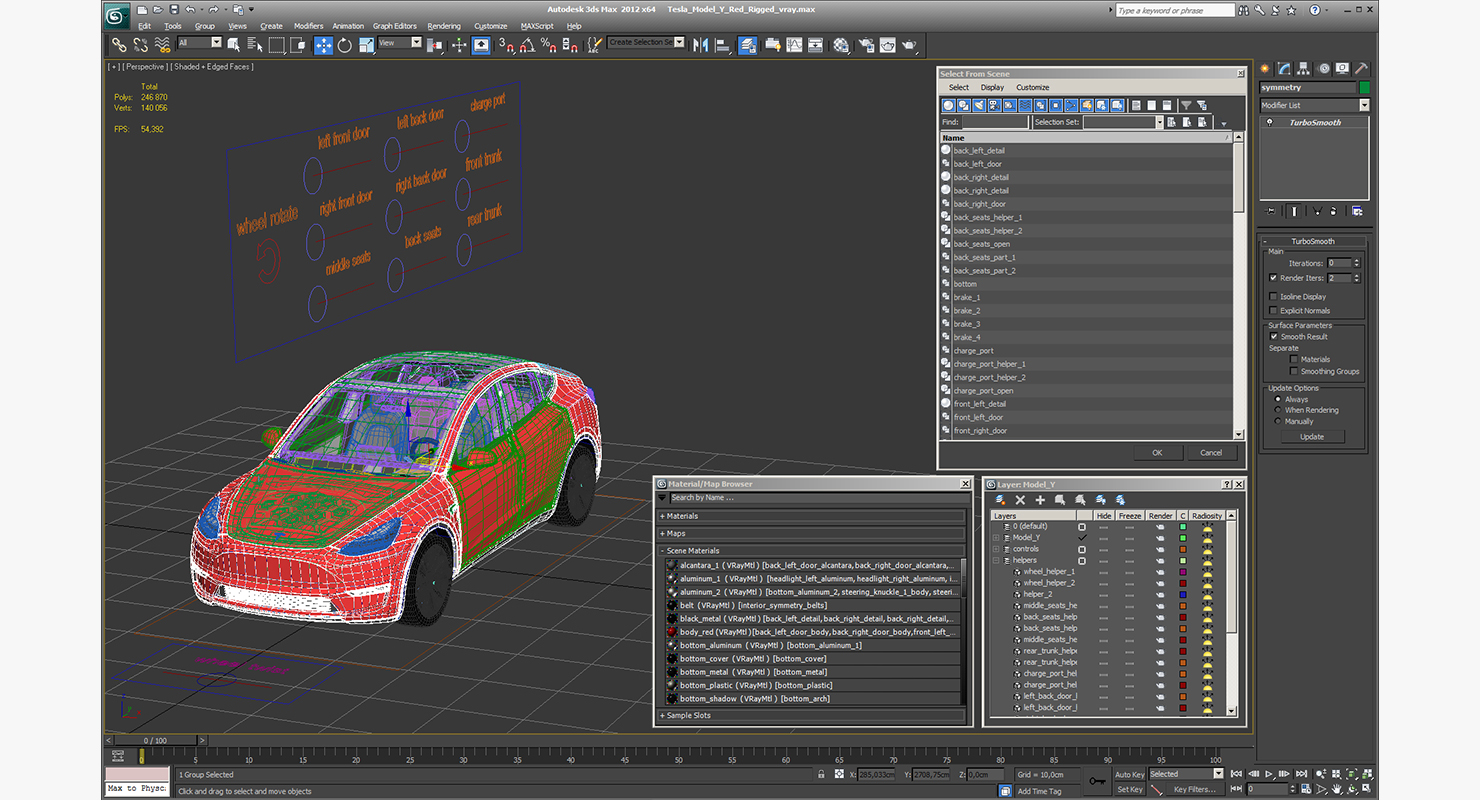Viewport: 1480px width, 800px height.
Task: Open the Curve Editor icon
Action: tap(794, 45)
